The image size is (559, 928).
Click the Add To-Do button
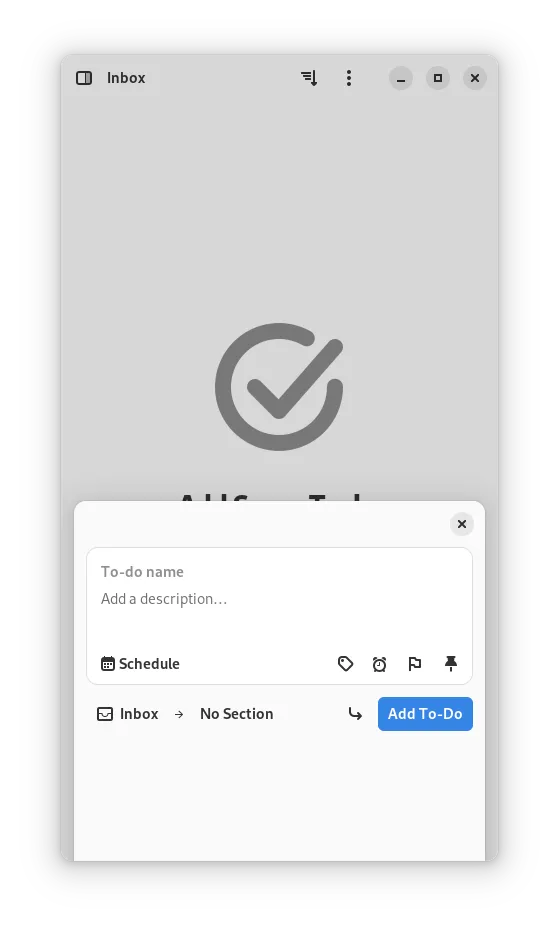425,714
